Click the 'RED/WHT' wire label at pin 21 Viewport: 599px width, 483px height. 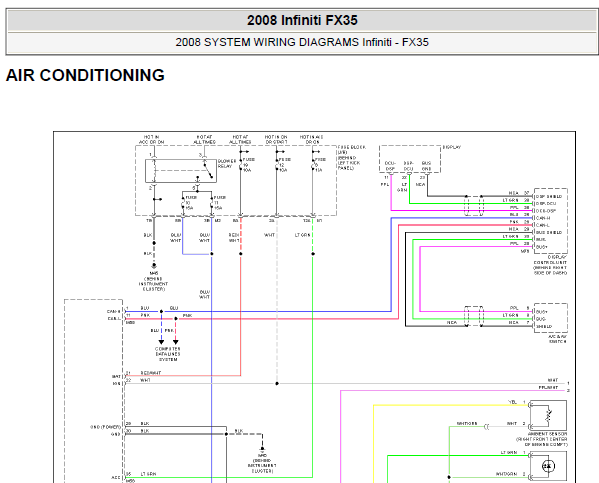(151, 373)
